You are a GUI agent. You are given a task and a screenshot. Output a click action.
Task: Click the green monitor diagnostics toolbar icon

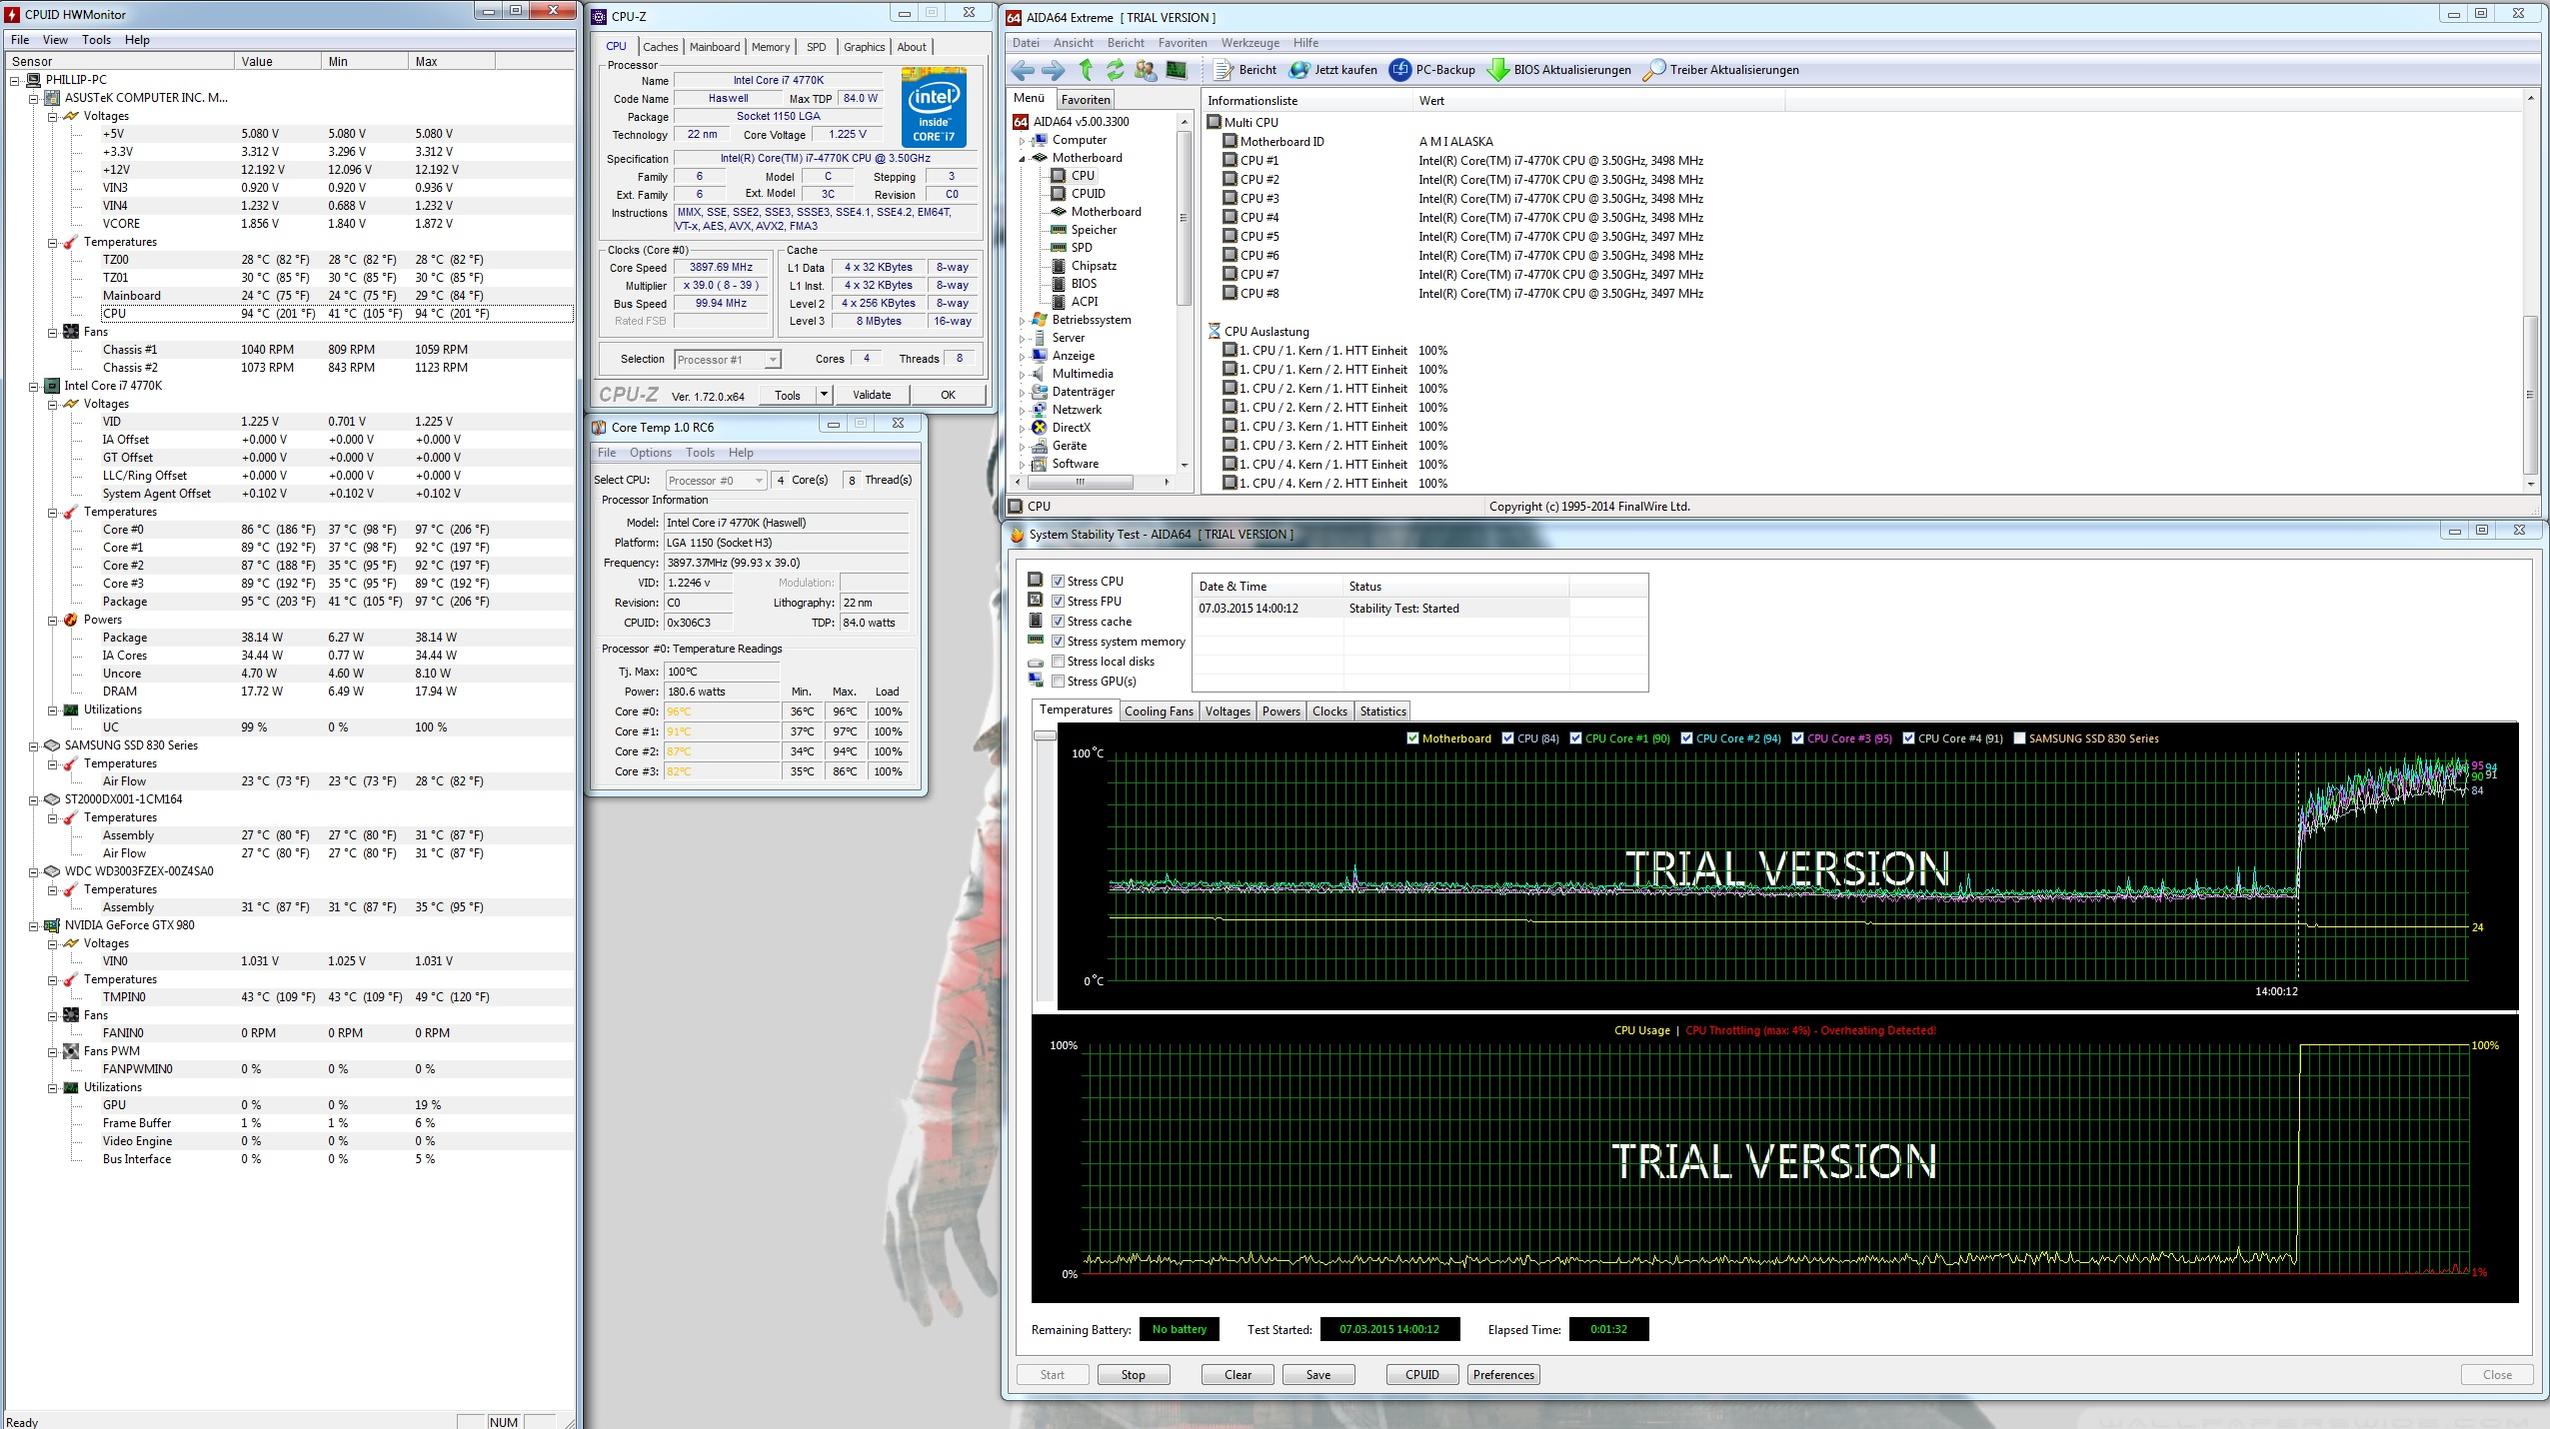(1176, 70)
